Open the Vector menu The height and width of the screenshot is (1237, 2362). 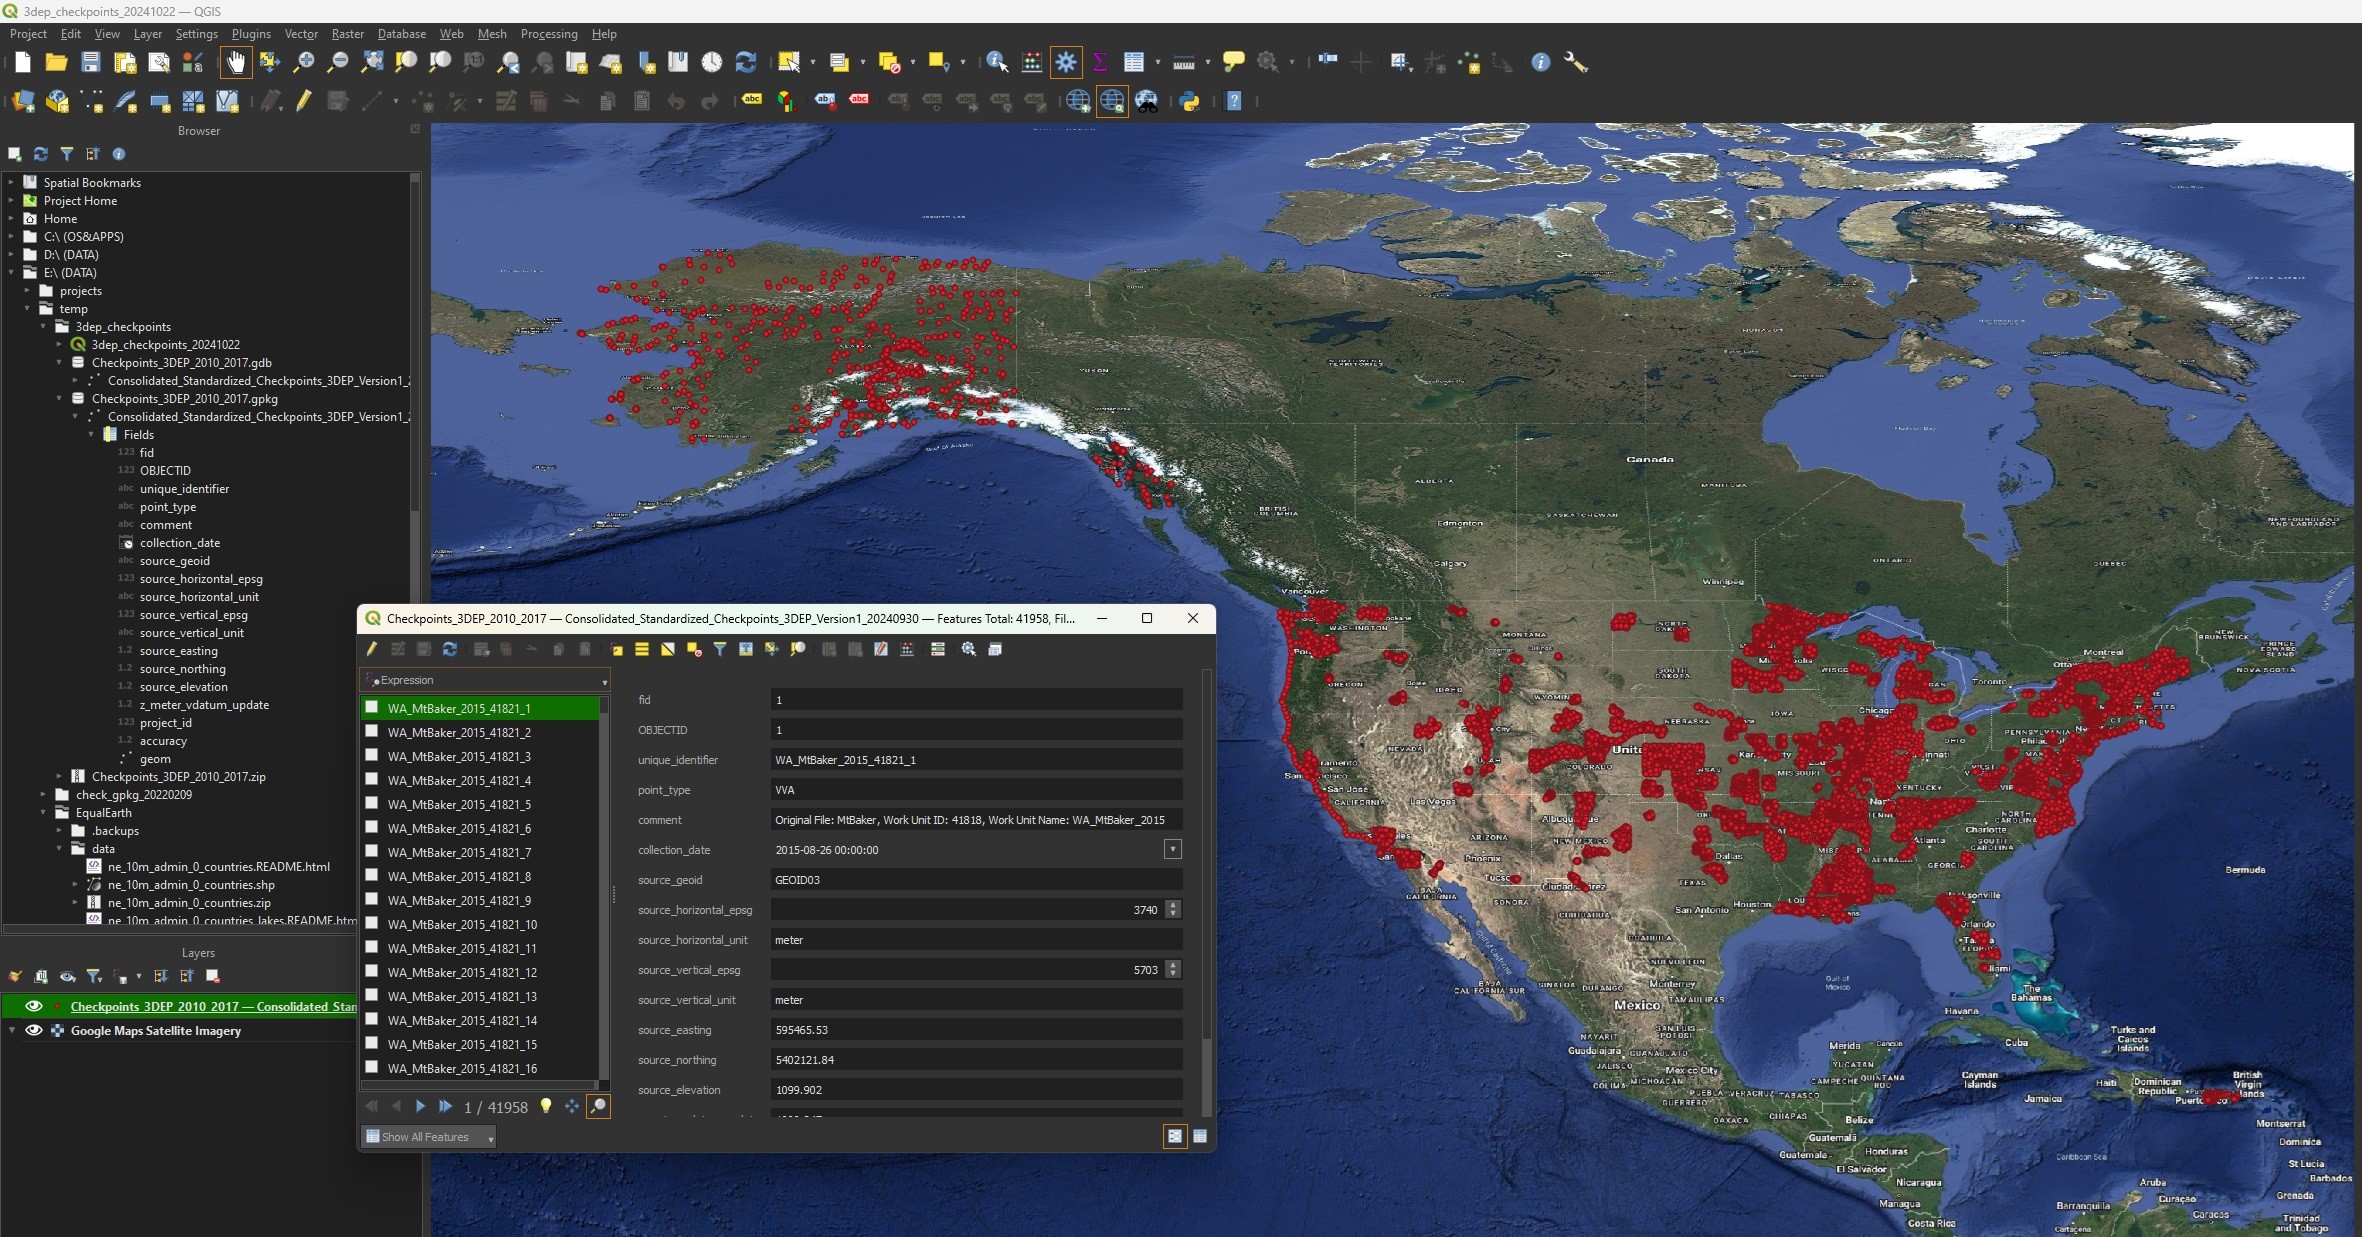coord(301,34)
